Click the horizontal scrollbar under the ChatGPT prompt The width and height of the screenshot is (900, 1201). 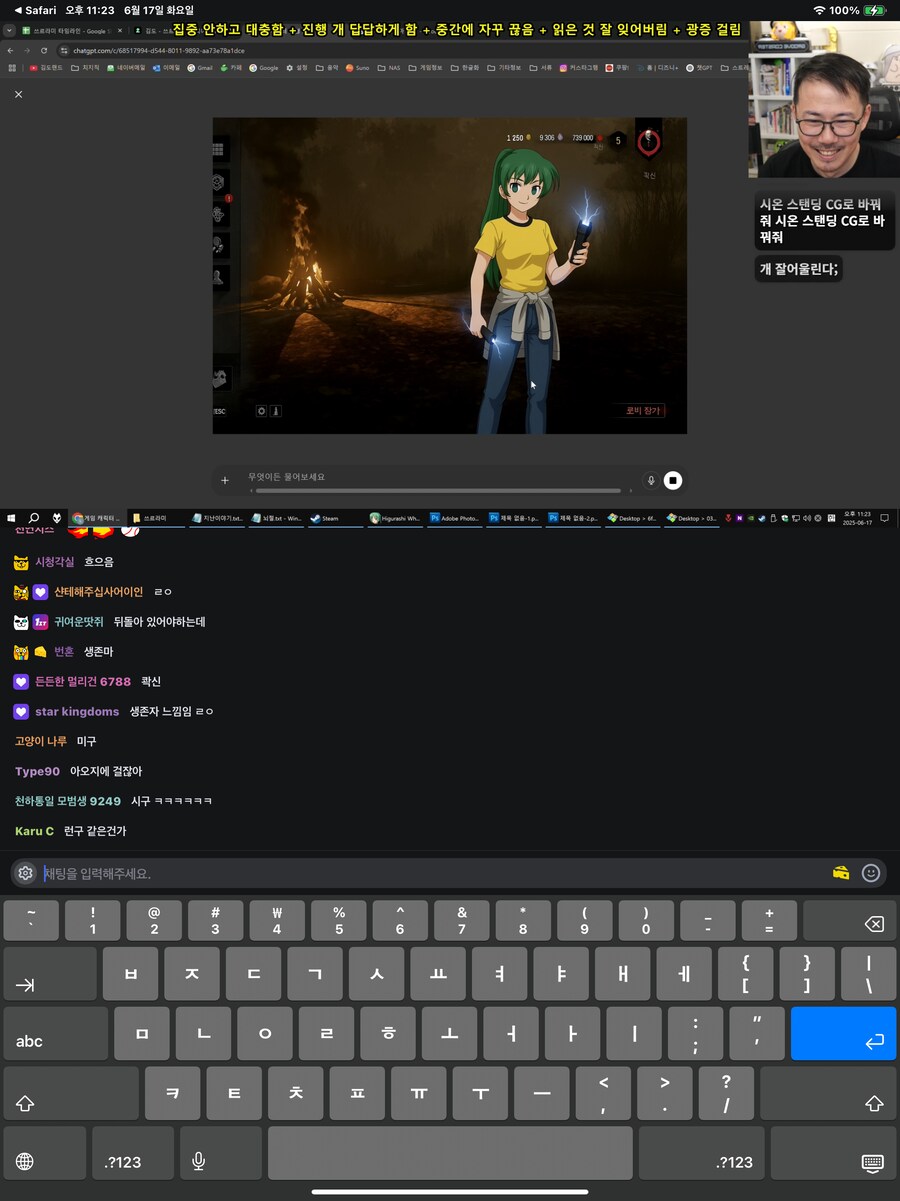tap(439, 491)
